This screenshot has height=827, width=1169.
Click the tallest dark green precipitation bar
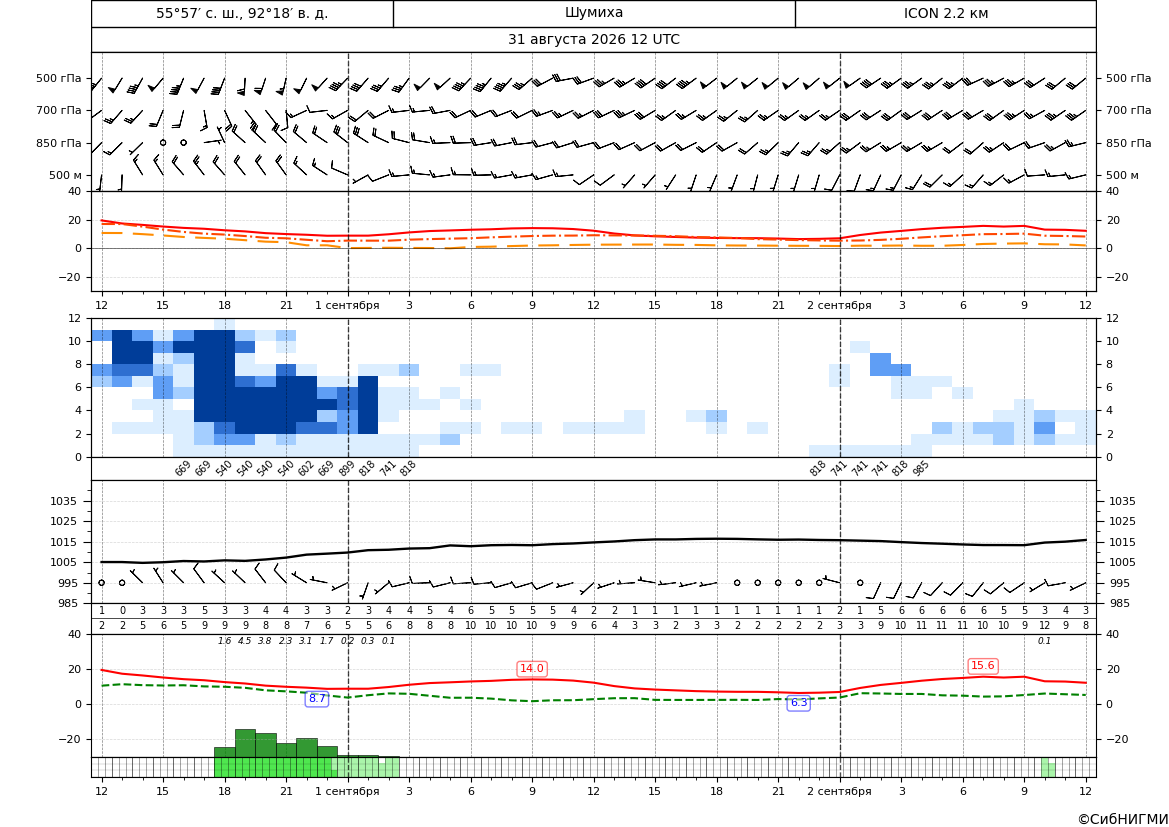point(245,743)
